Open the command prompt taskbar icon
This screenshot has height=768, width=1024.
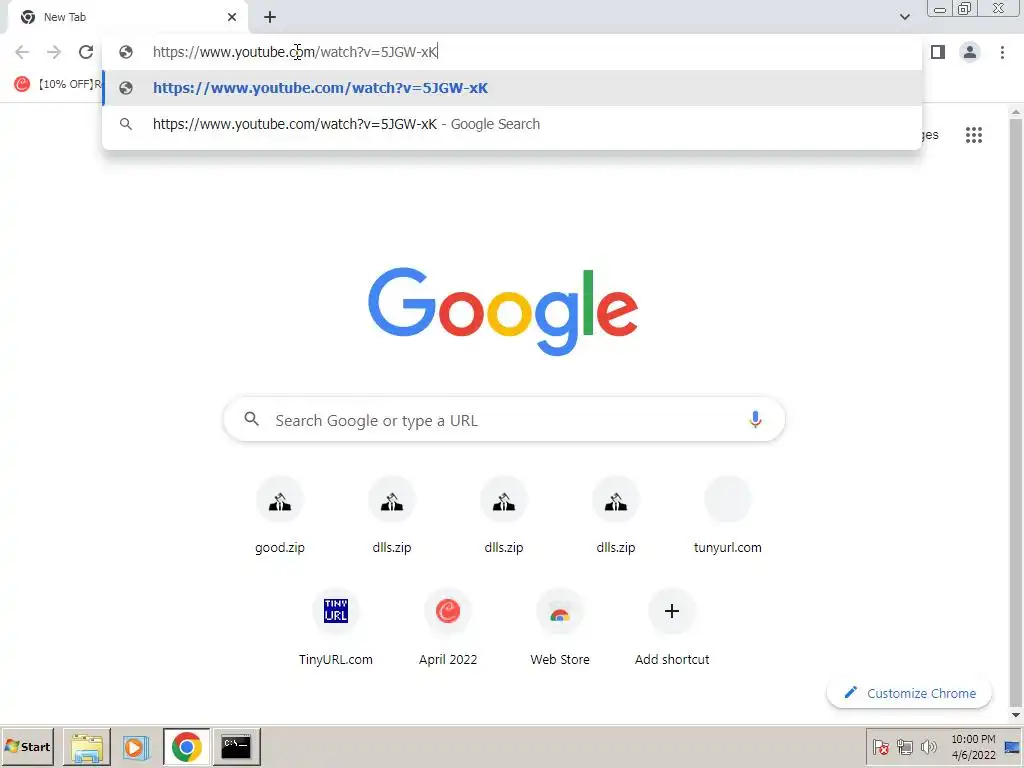tap(236, 746)
